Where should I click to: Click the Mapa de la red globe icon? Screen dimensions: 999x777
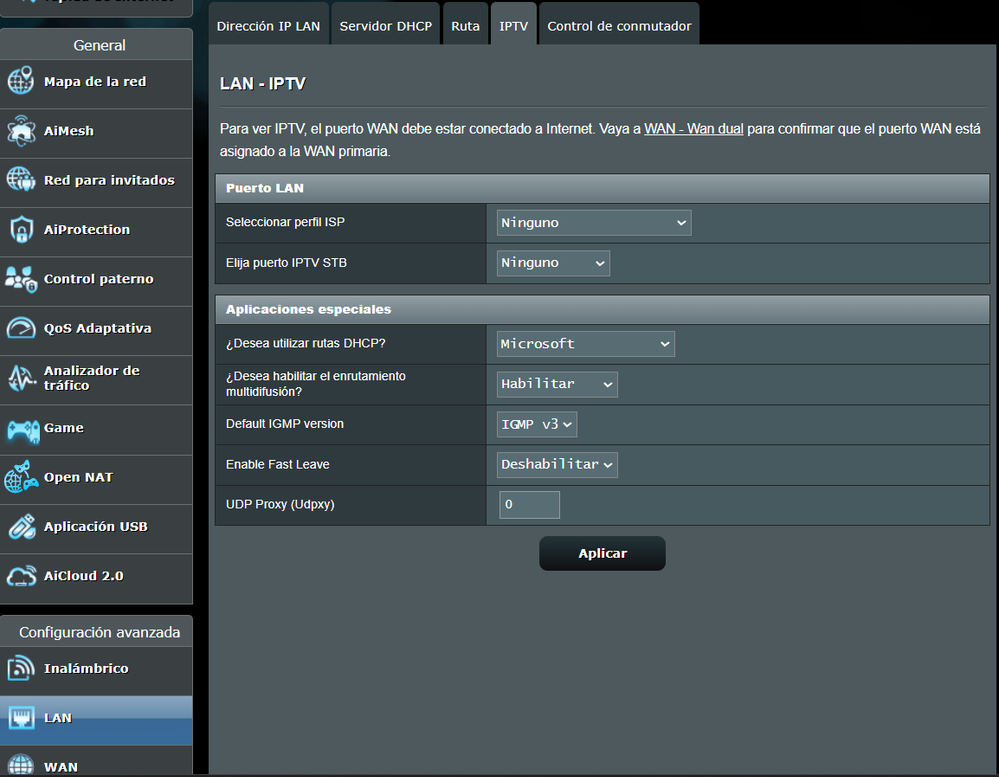[21, 82]
